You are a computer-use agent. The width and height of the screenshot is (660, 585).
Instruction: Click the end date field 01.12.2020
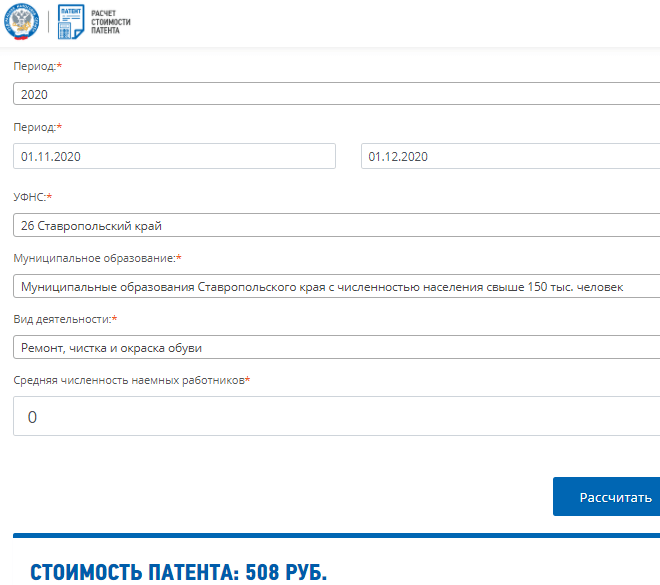click(510, 156)
